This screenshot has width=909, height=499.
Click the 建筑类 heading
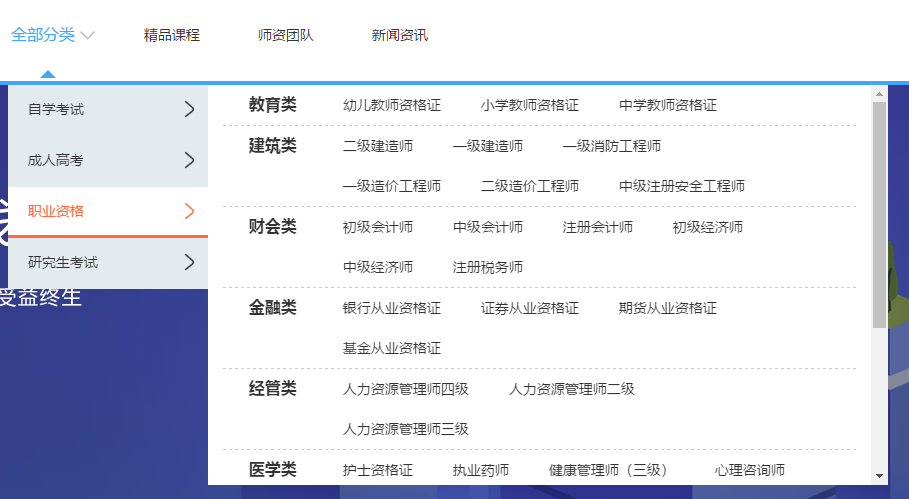coord(272,145)
